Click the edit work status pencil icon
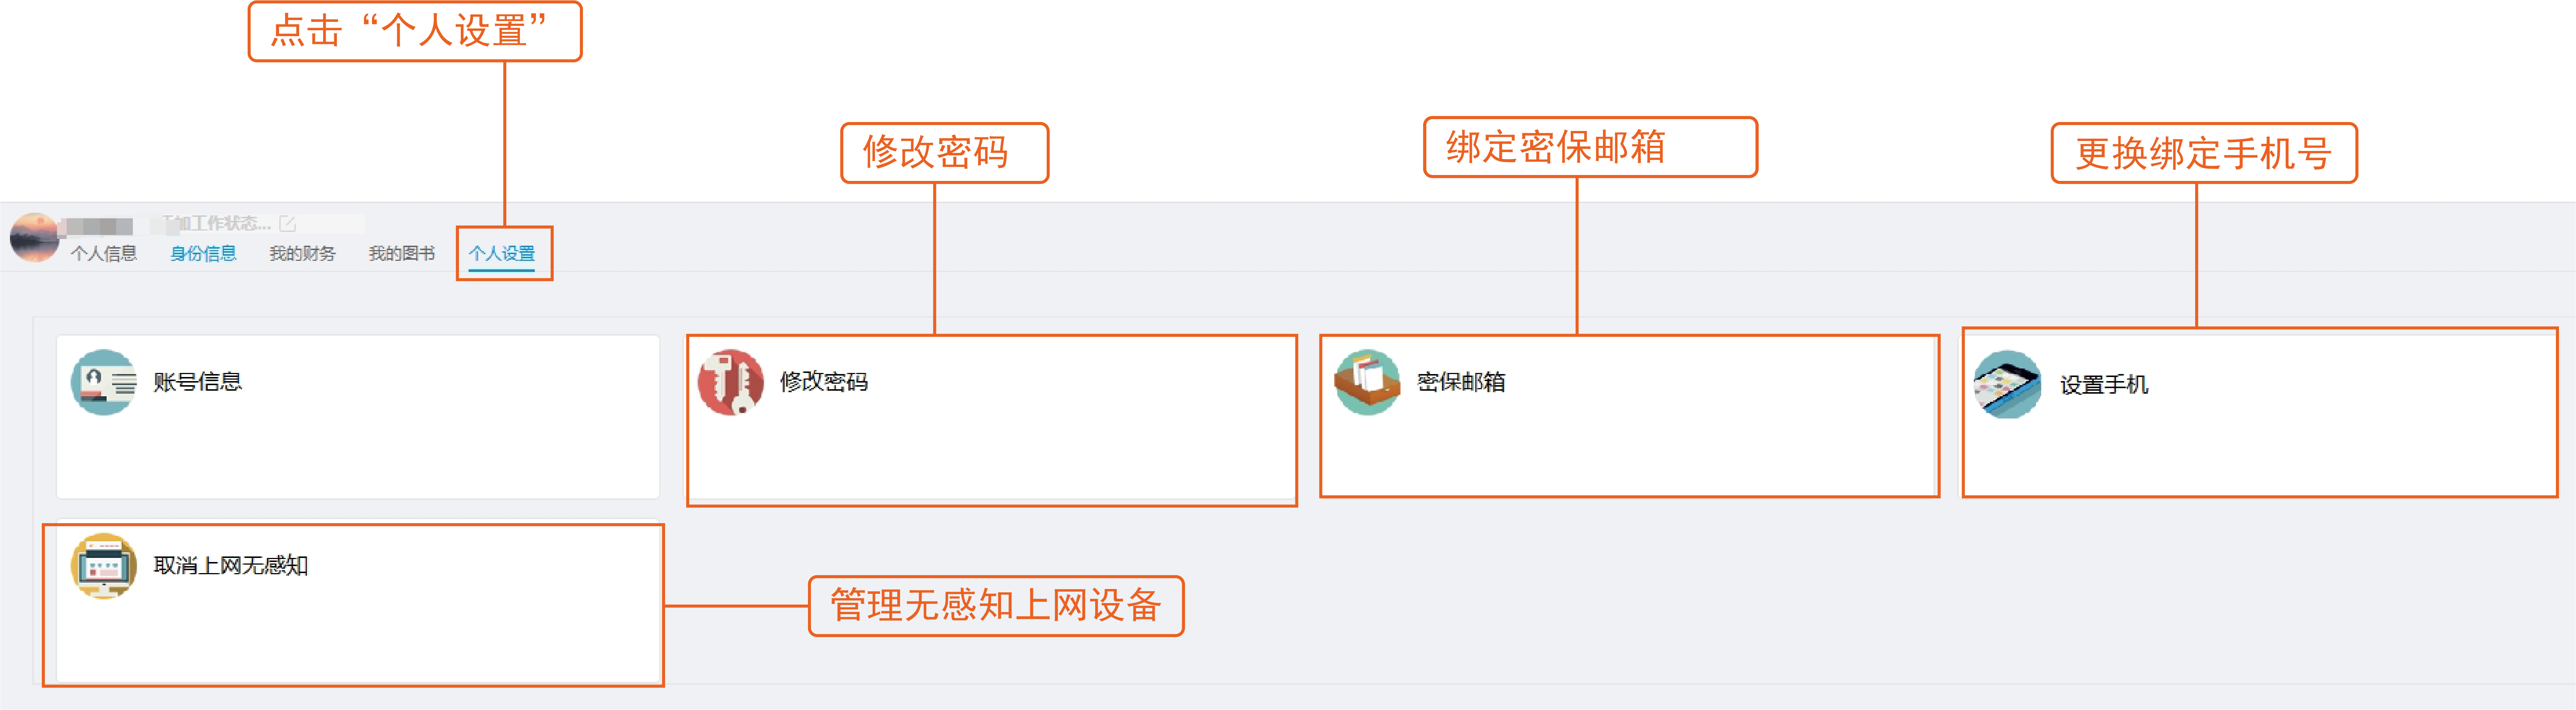Image resolution: width=2576 pixels, height=710 pixels. (x=287, y=224)
